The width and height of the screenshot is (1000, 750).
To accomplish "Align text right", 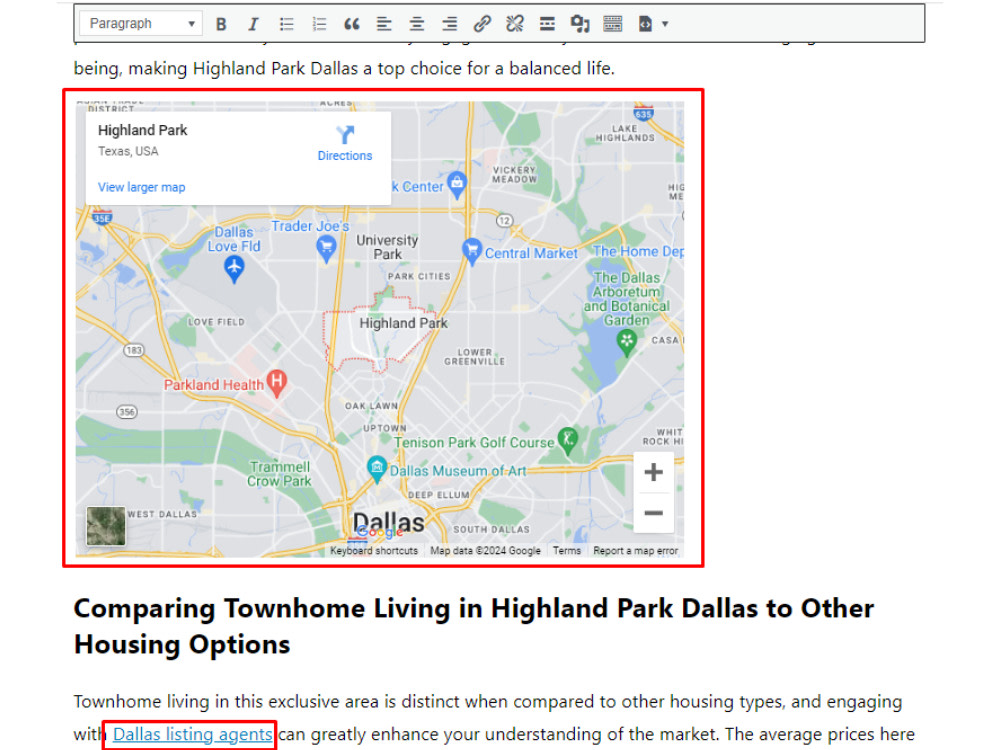I will [x=449, y=24].
